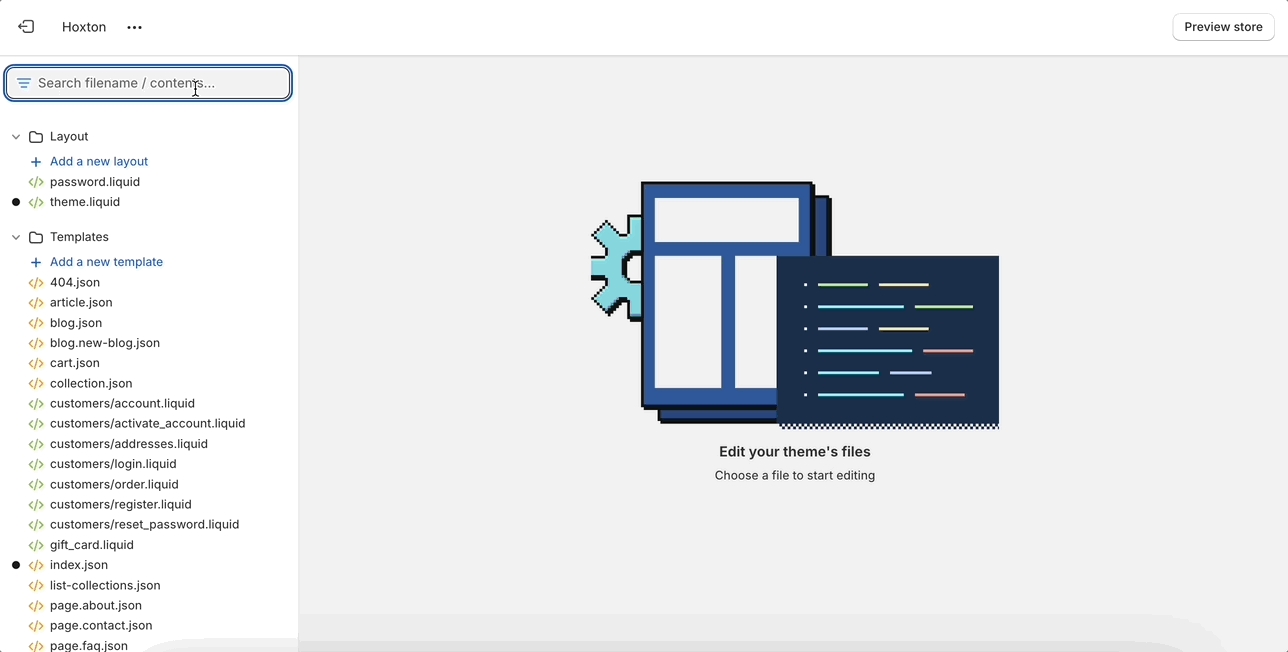Click the code icon beside password.liquid
Image resolution: width=1288 pixels, height=652 pixels.
(x=36, y=182)
